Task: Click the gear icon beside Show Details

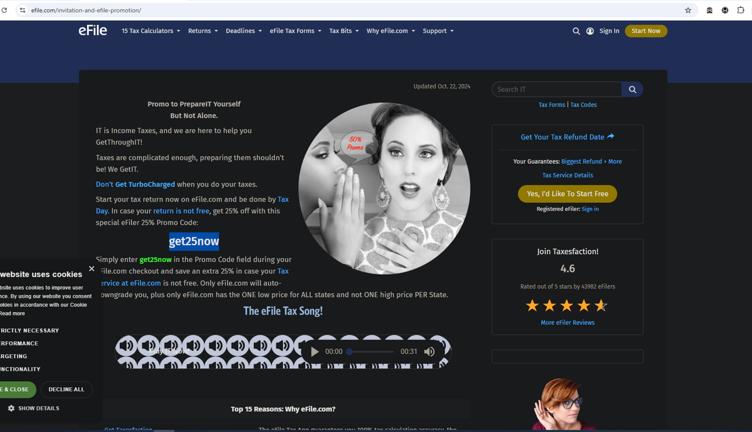Action: (x=11, y=408)
